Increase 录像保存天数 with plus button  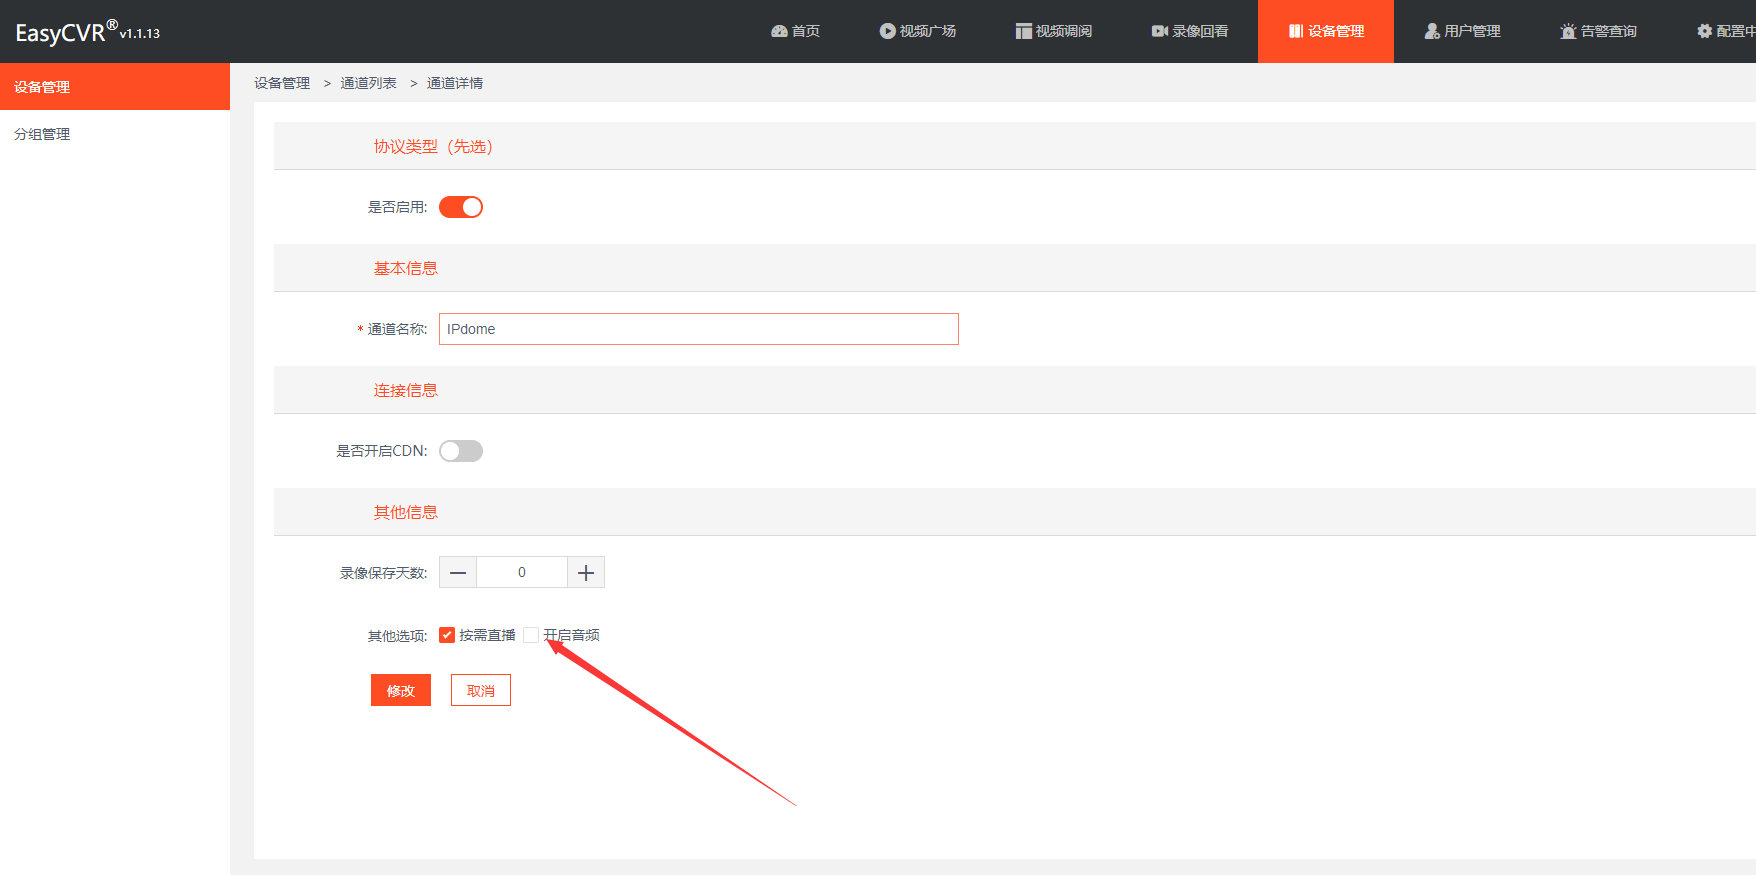click(x=586, y=572)
